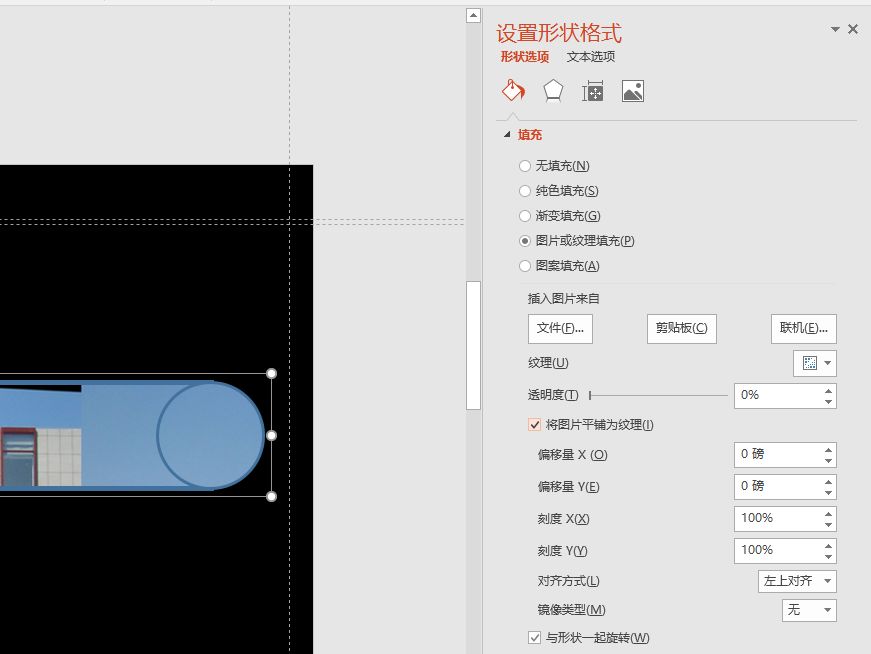Open the Size & Properties tab icon
This screenshot has width=871, height=654.
(593, 91)
